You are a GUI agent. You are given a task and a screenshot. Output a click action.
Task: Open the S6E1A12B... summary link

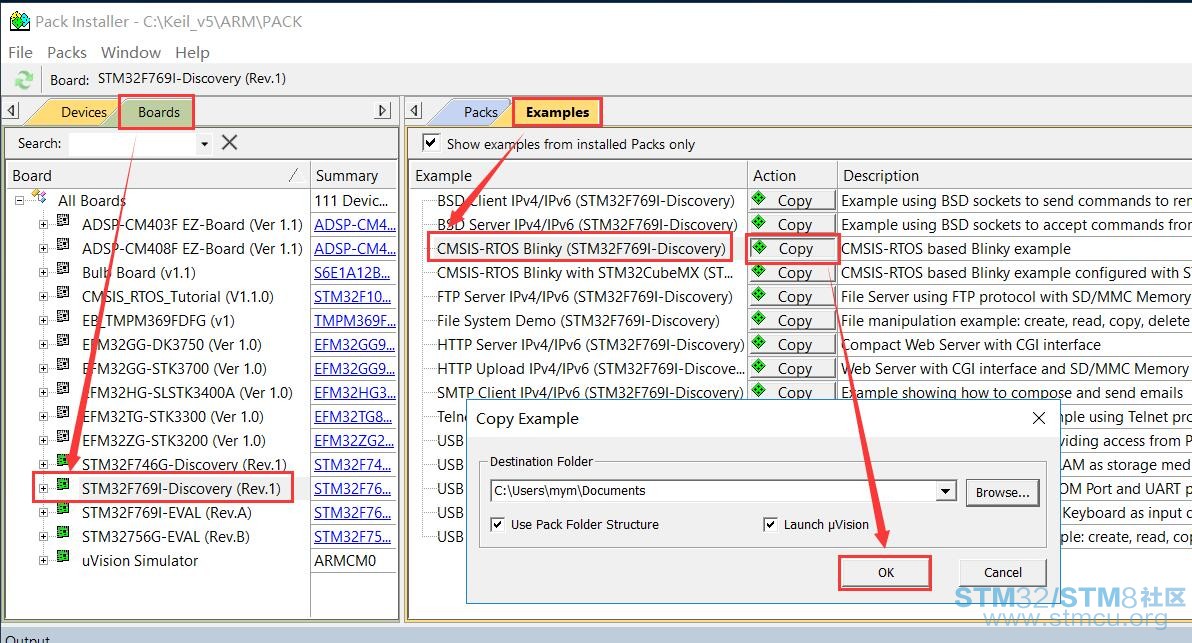pyautogui.click(x=352, y=272)
